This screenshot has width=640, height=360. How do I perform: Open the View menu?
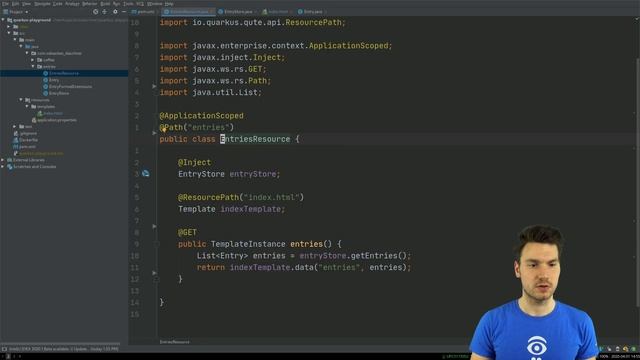27,4
